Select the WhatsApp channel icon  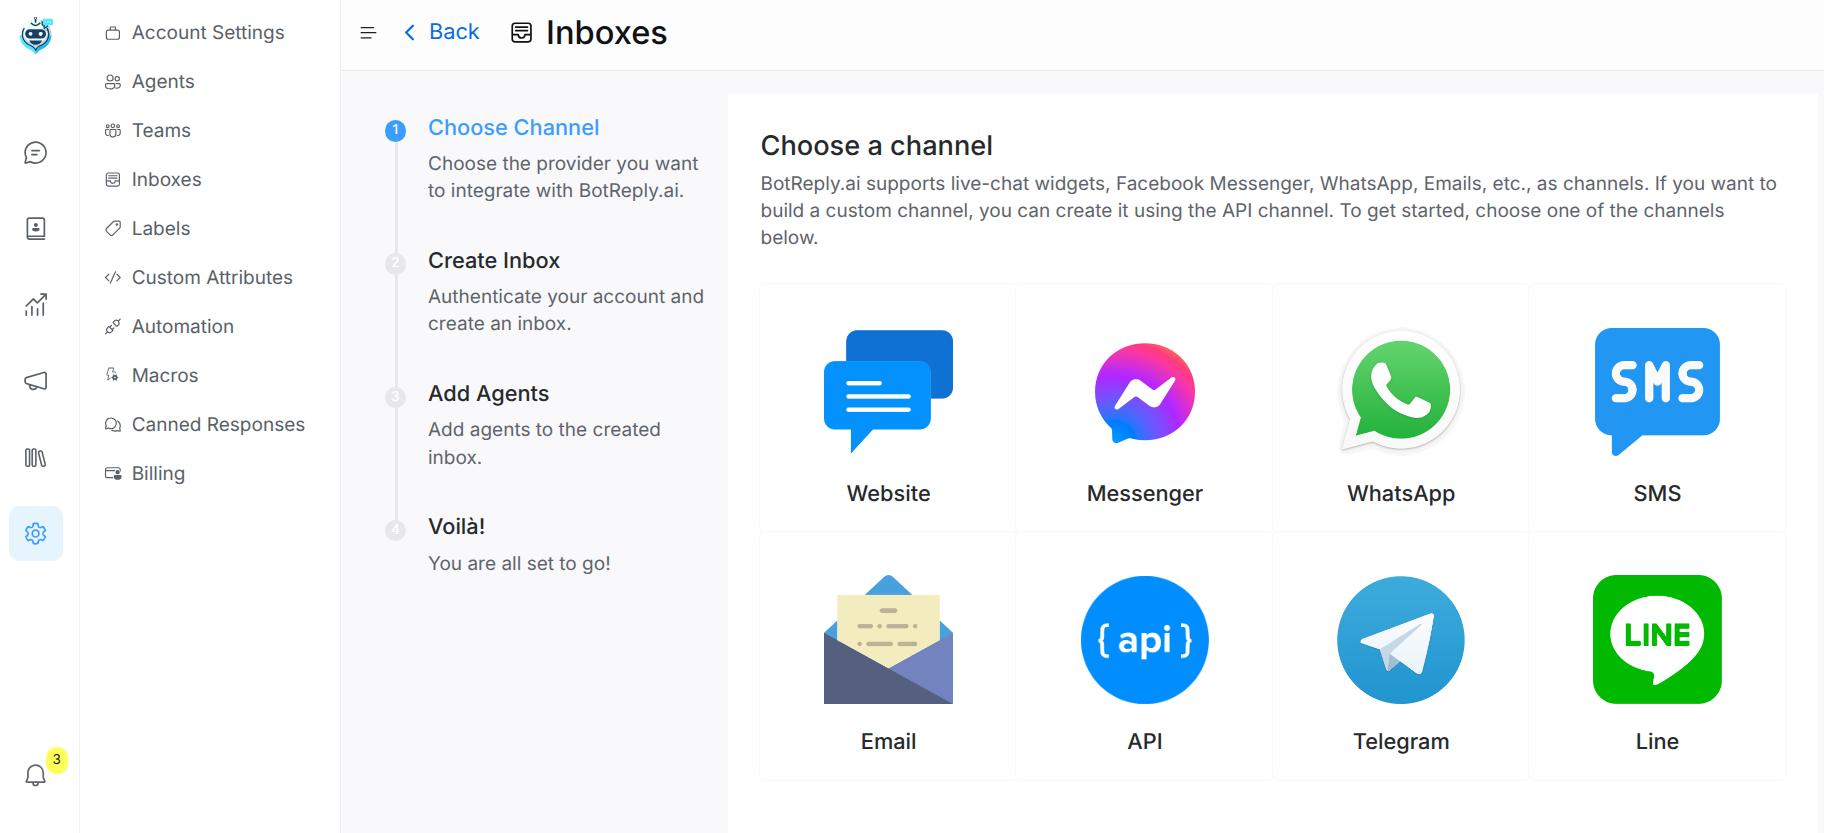click(x=1401, y=391)
